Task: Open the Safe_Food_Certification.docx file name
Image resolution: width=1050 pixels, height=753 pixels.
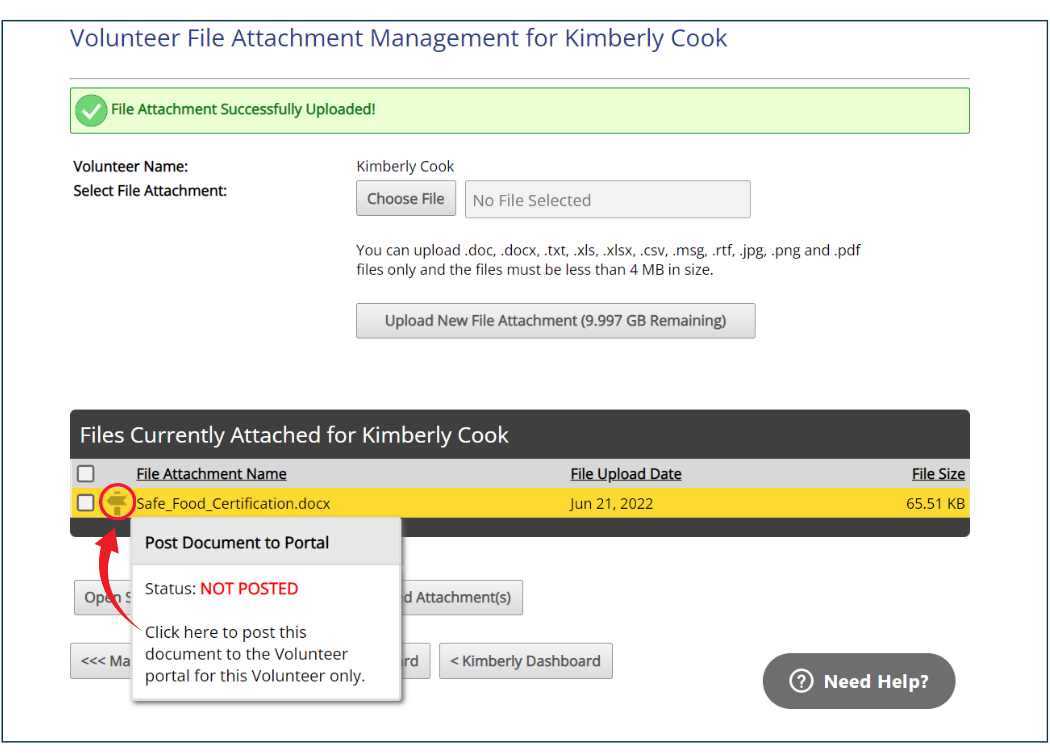Action: tap(234, 503)
